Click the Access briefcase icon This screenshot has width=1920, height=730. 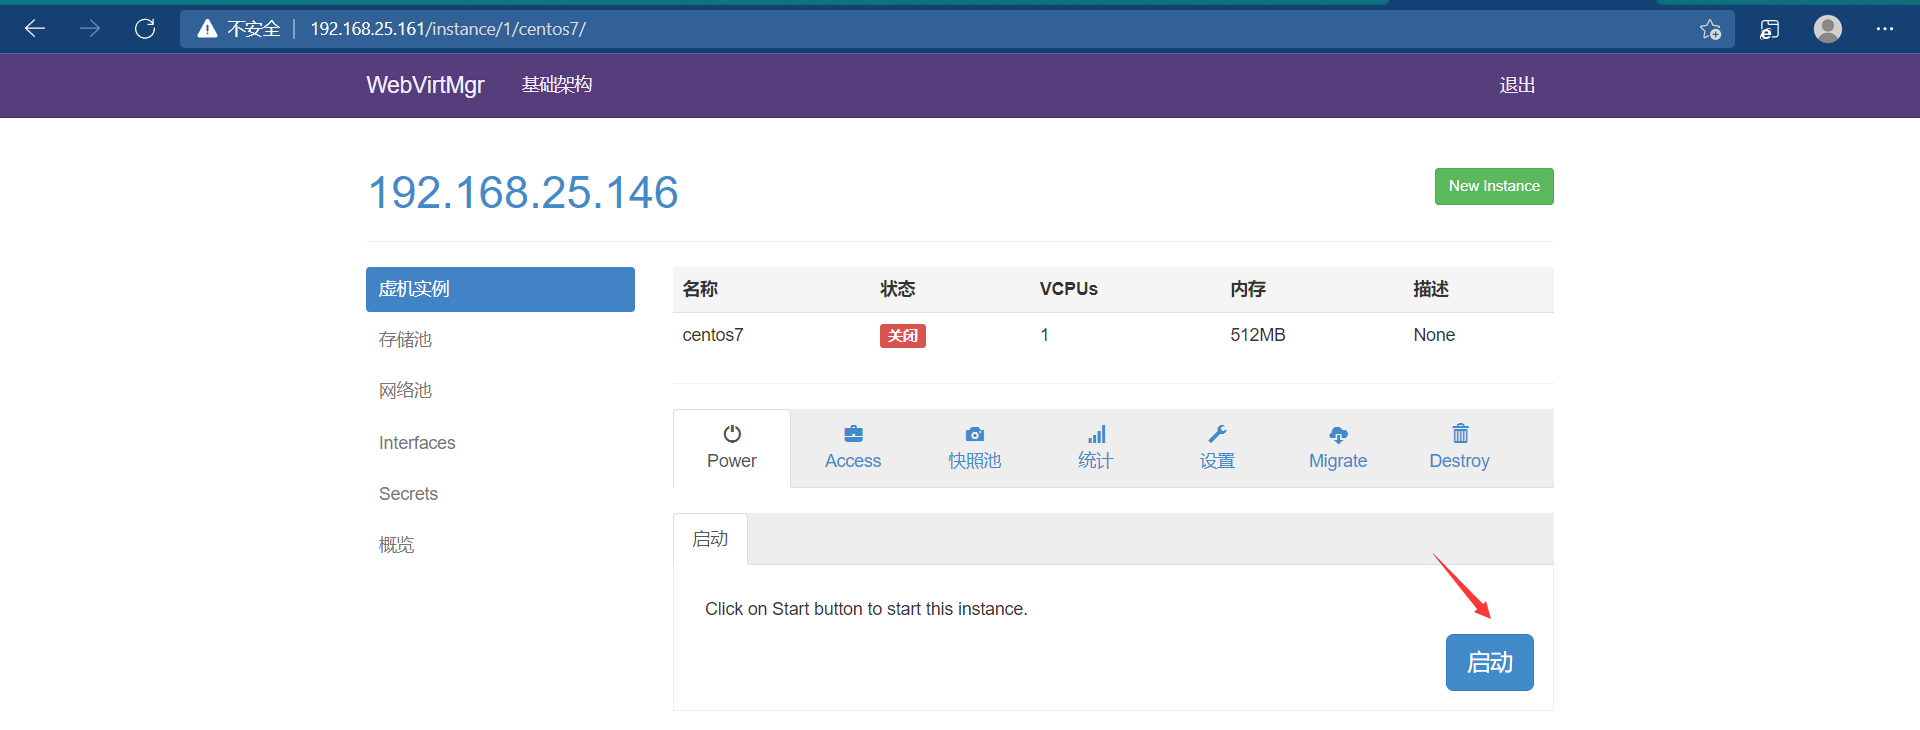click(853, 434)
